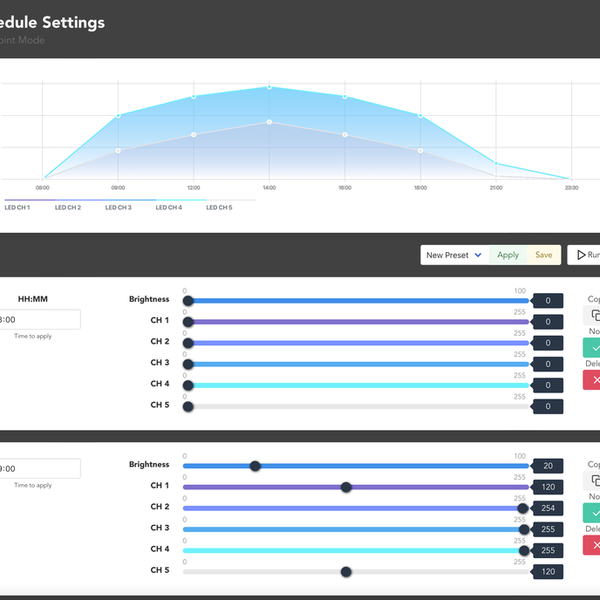The image size is (600, 600).
Task: Click the cyan chart point at 12:00
Action: pyautogui.click(x=194, y=97)
